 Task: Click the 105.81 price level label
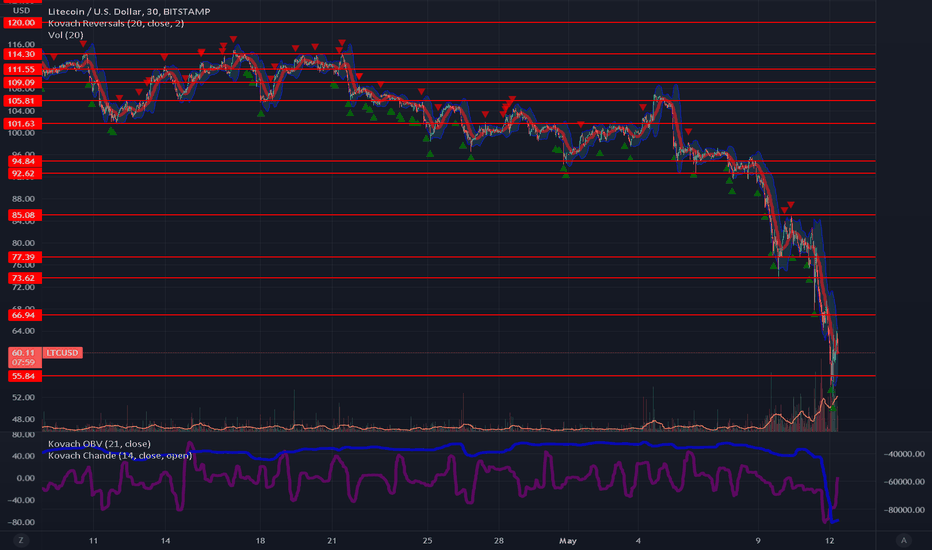(x=22, y=101)
